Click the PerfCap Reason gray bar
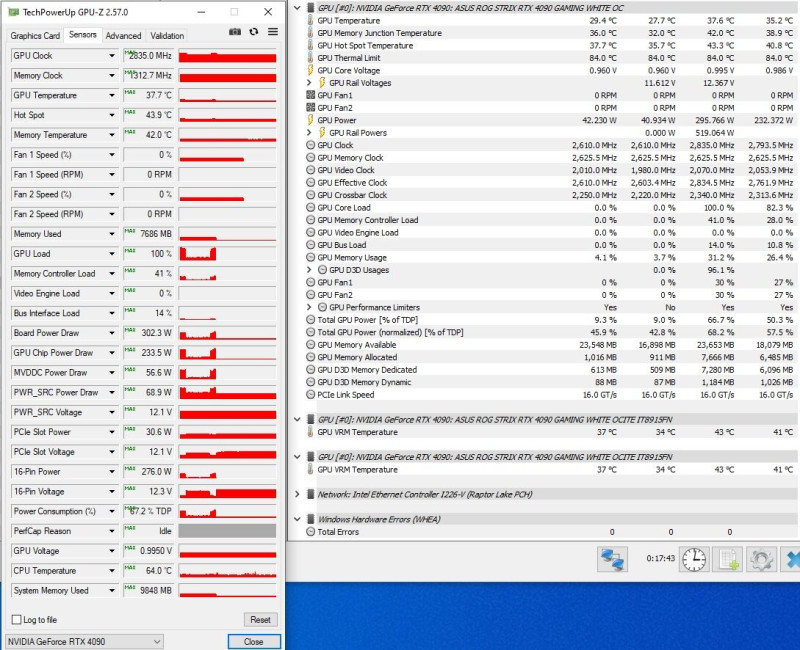Viewport: 800px width, 650px height. tap(228, 531)
